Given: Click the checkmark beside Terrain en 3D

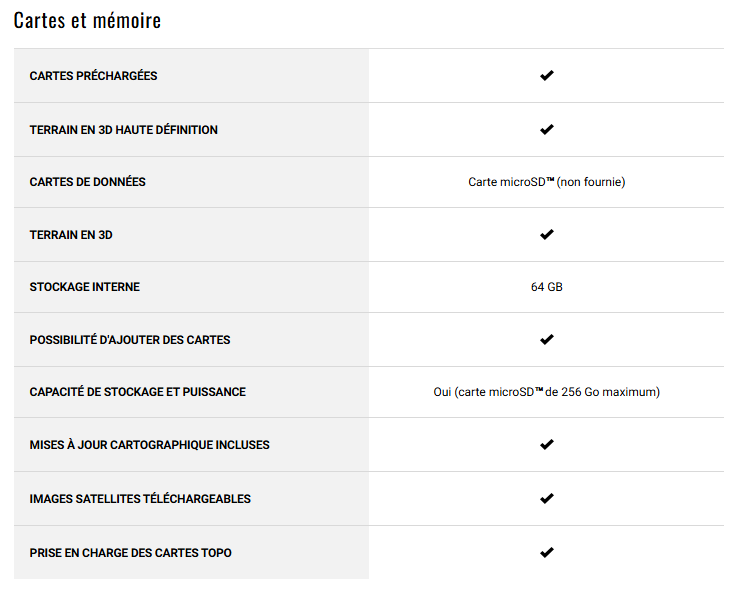Looking at the screenshot, I should (x=546, y=234).
